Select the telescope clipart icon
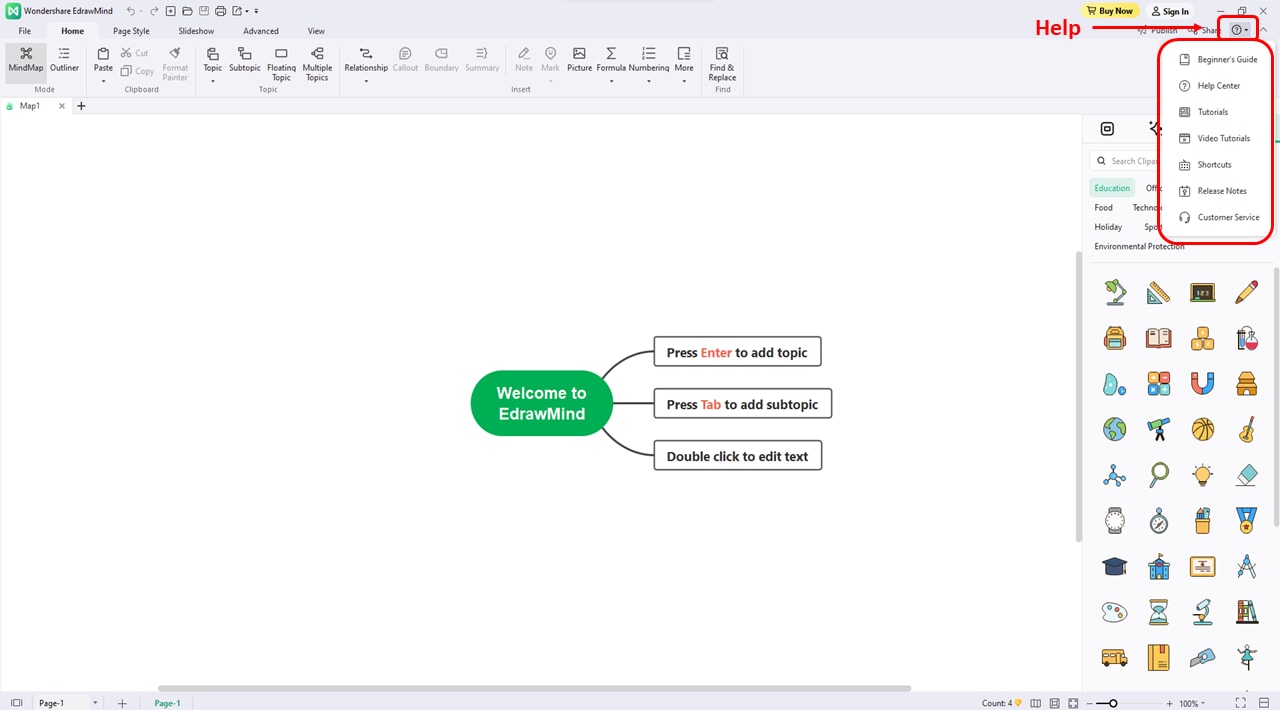The image size is (1280, 710). tap(1159, 429)
